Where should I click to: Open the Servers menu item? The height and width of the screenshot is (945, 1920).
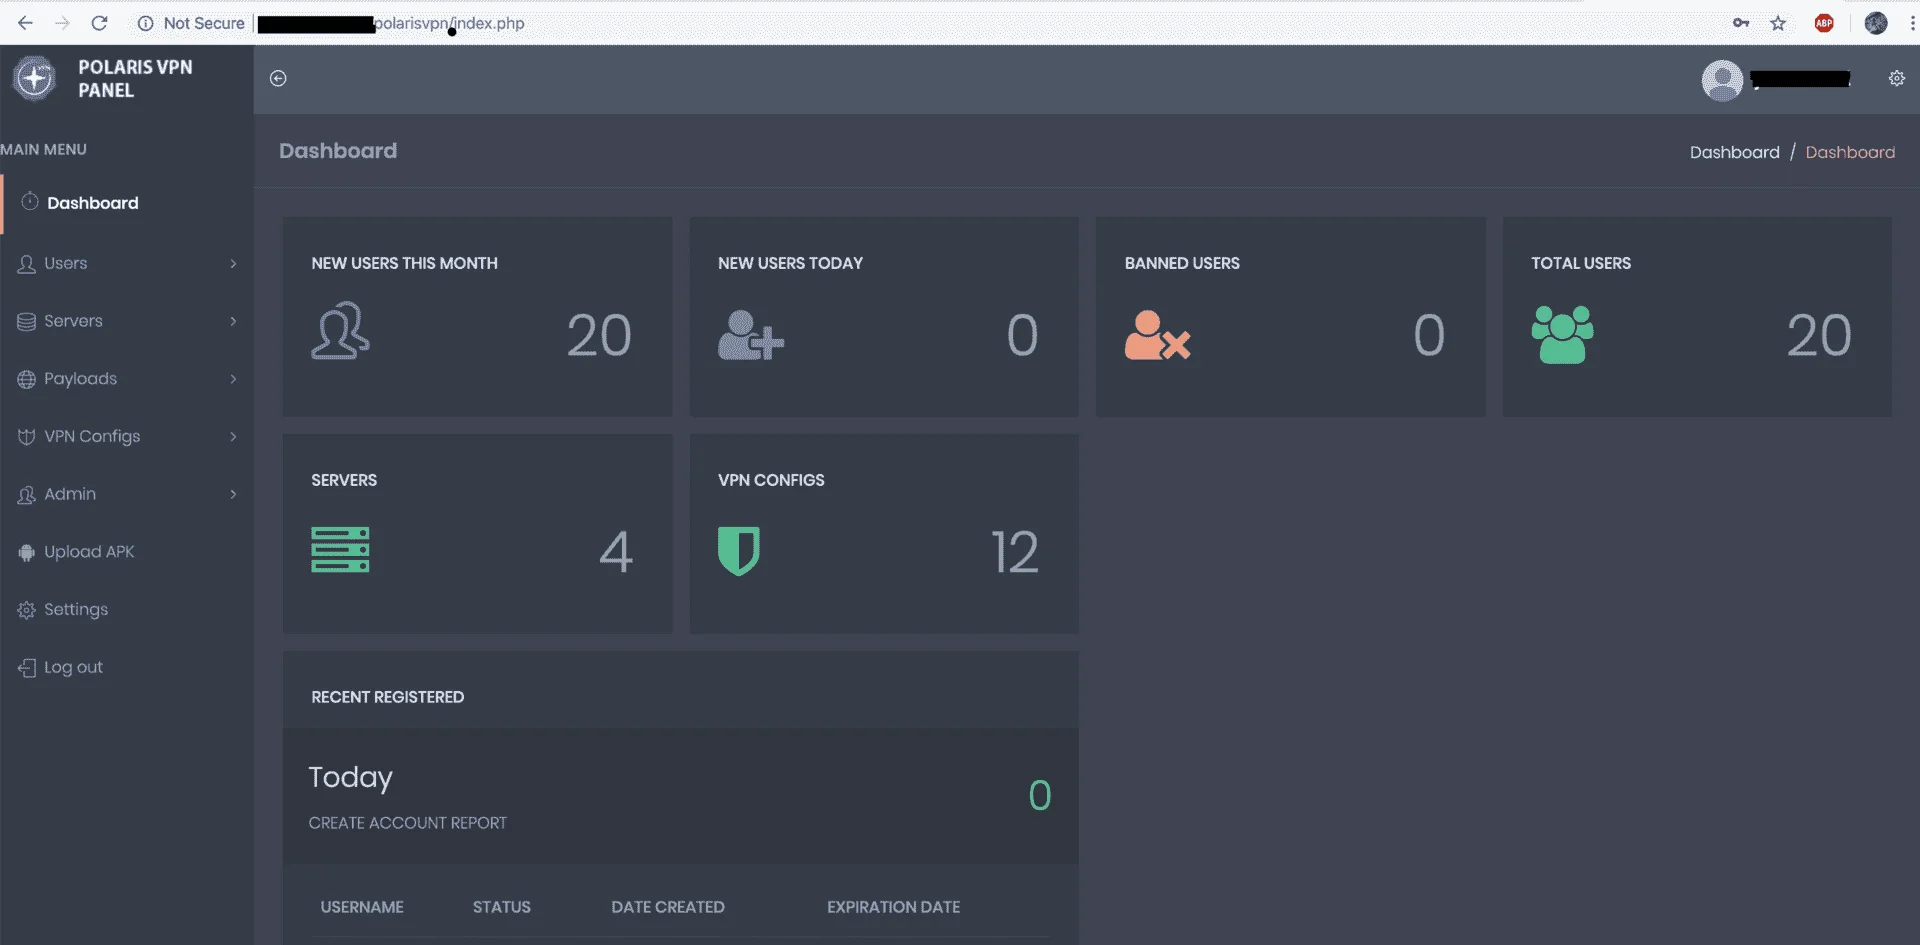(127, 321)
